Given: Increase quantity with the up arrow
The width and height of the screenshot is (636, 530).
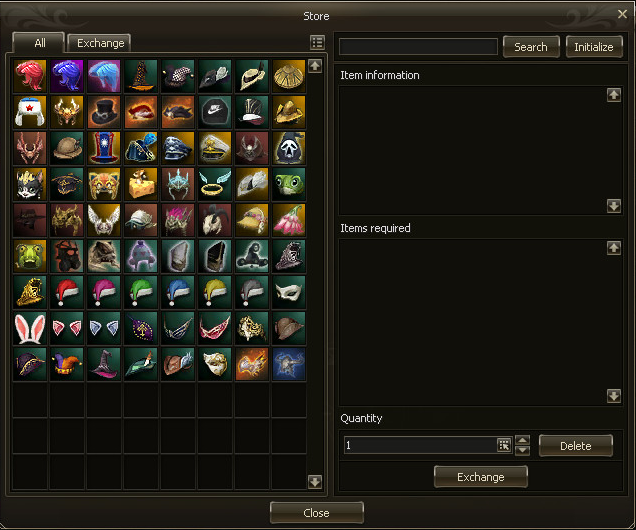Looking at the screenshot, I should point(522,440).
